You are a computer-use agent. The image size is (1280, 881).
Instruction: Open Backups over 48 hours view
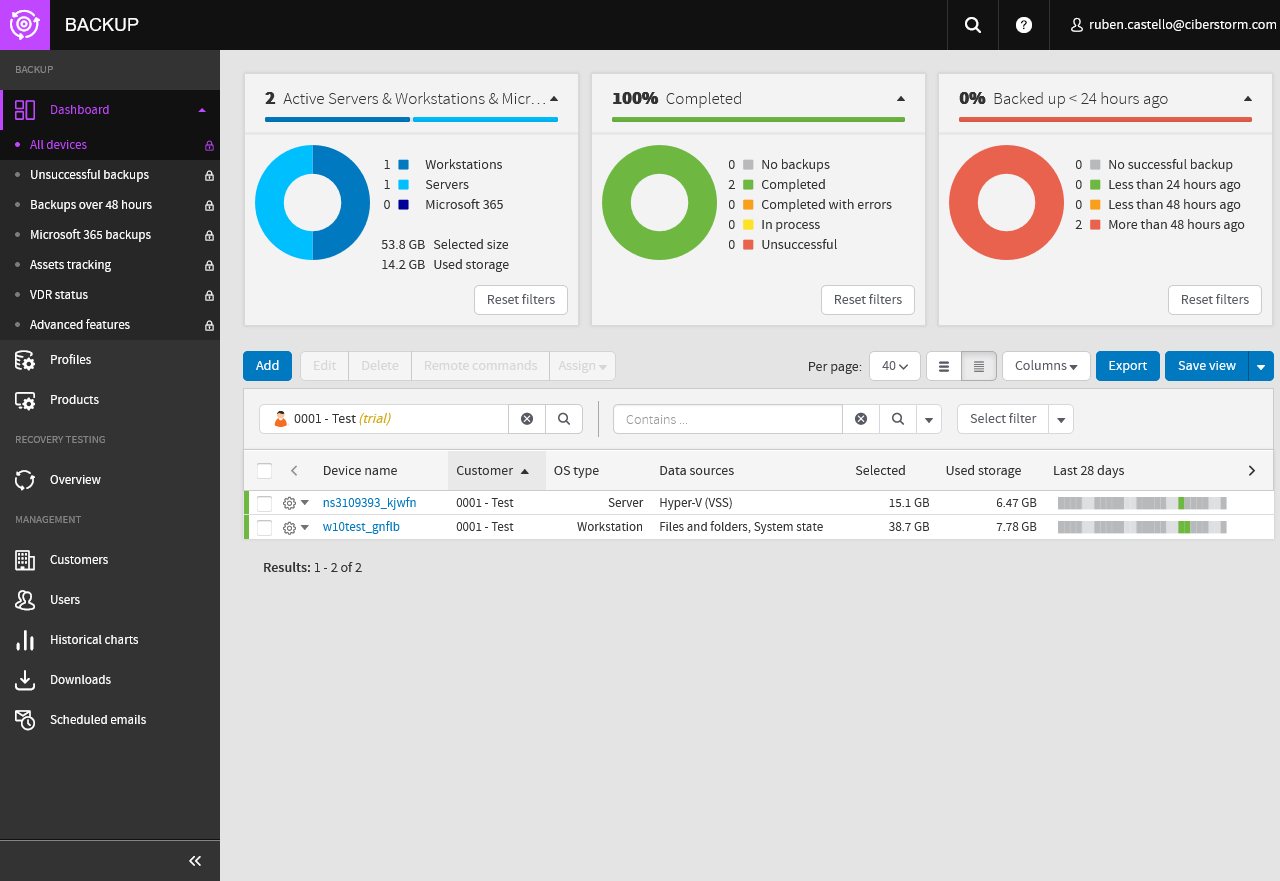click(91, 205)
